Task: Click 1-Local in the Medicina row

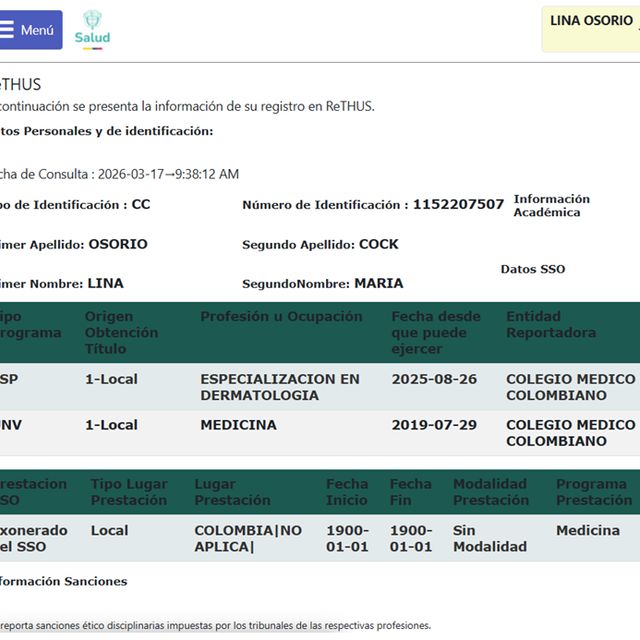Action: pos(111,425)
